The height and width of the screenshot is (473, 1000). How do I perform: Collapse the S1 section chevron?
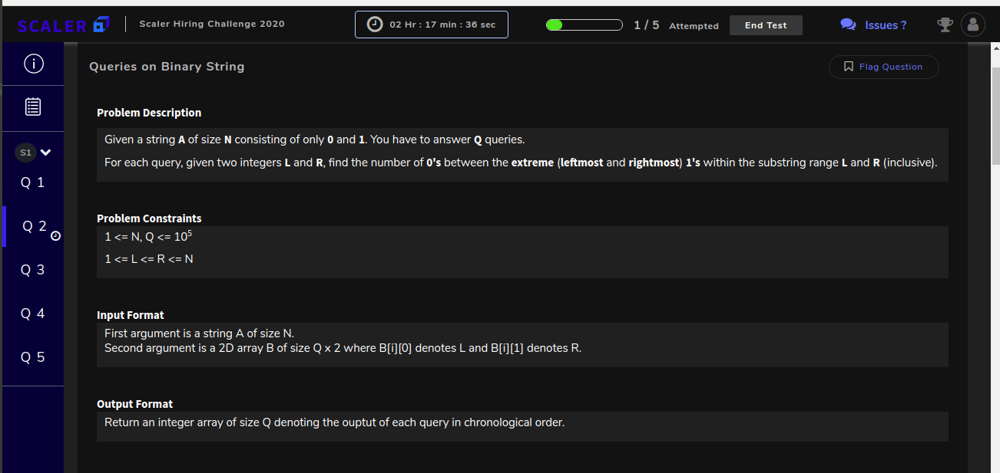pyautogui.click(x=45, y=153)
